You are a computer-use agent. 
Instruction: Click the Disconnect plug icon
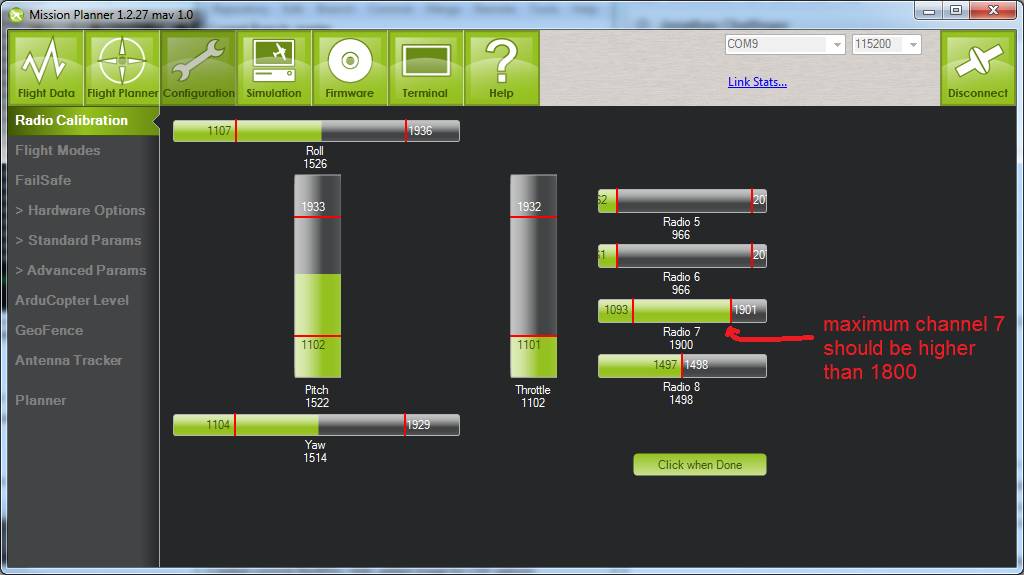977,68
